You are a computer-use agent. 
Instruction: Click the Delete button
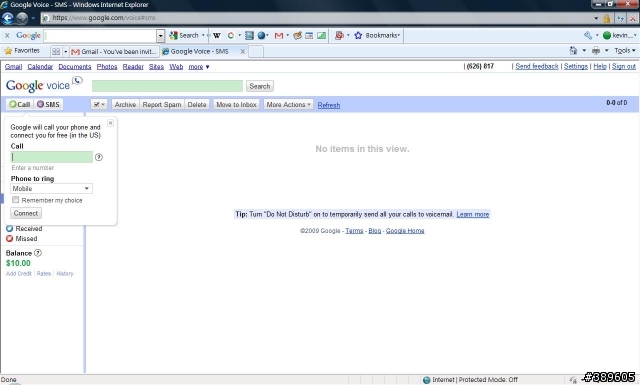click(197, 105)
